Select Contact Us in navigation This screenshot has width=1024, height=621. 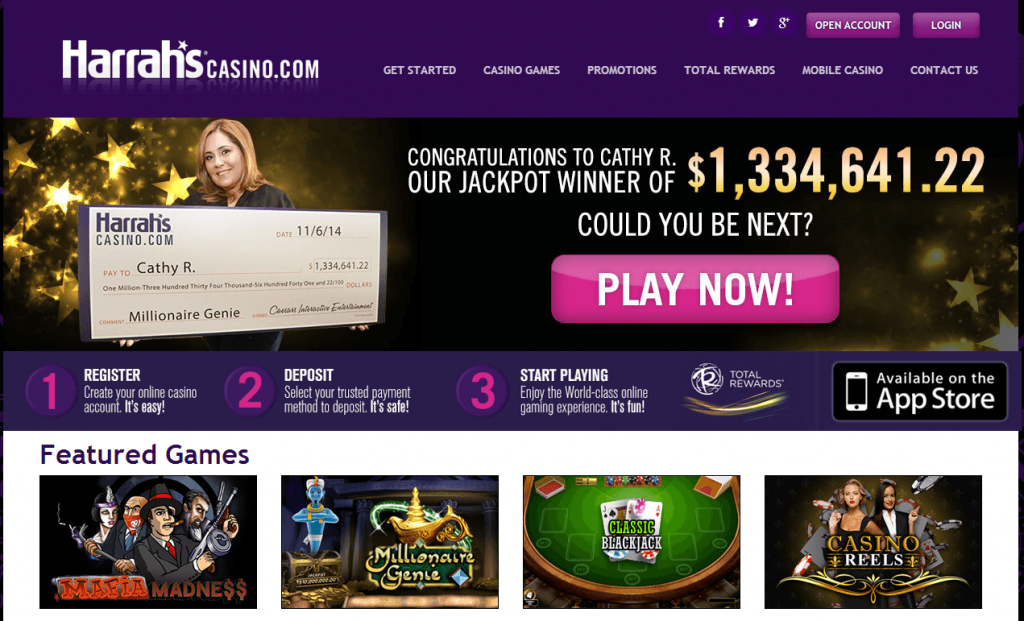944,70
